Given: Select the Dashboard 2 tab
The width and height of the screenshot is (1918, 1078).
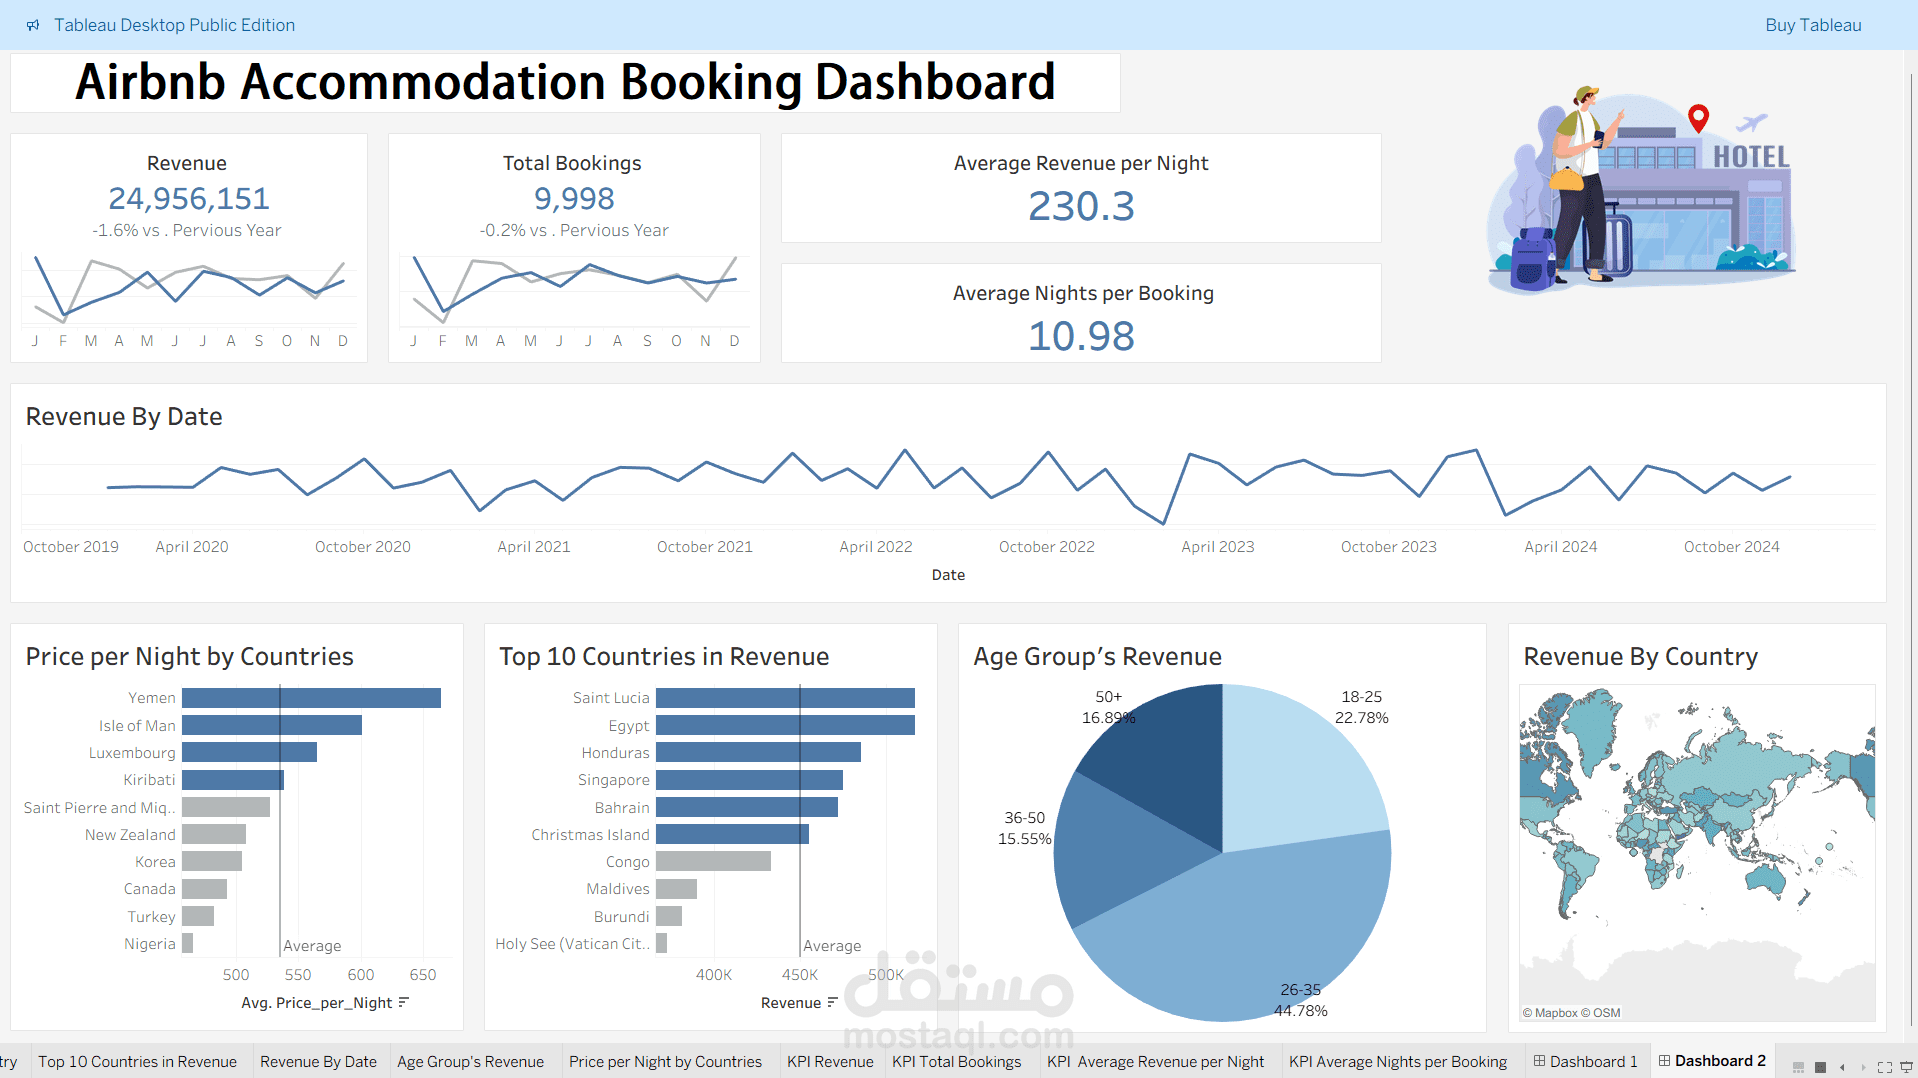Looking at the screenshot, I should pos(1712,1062).
